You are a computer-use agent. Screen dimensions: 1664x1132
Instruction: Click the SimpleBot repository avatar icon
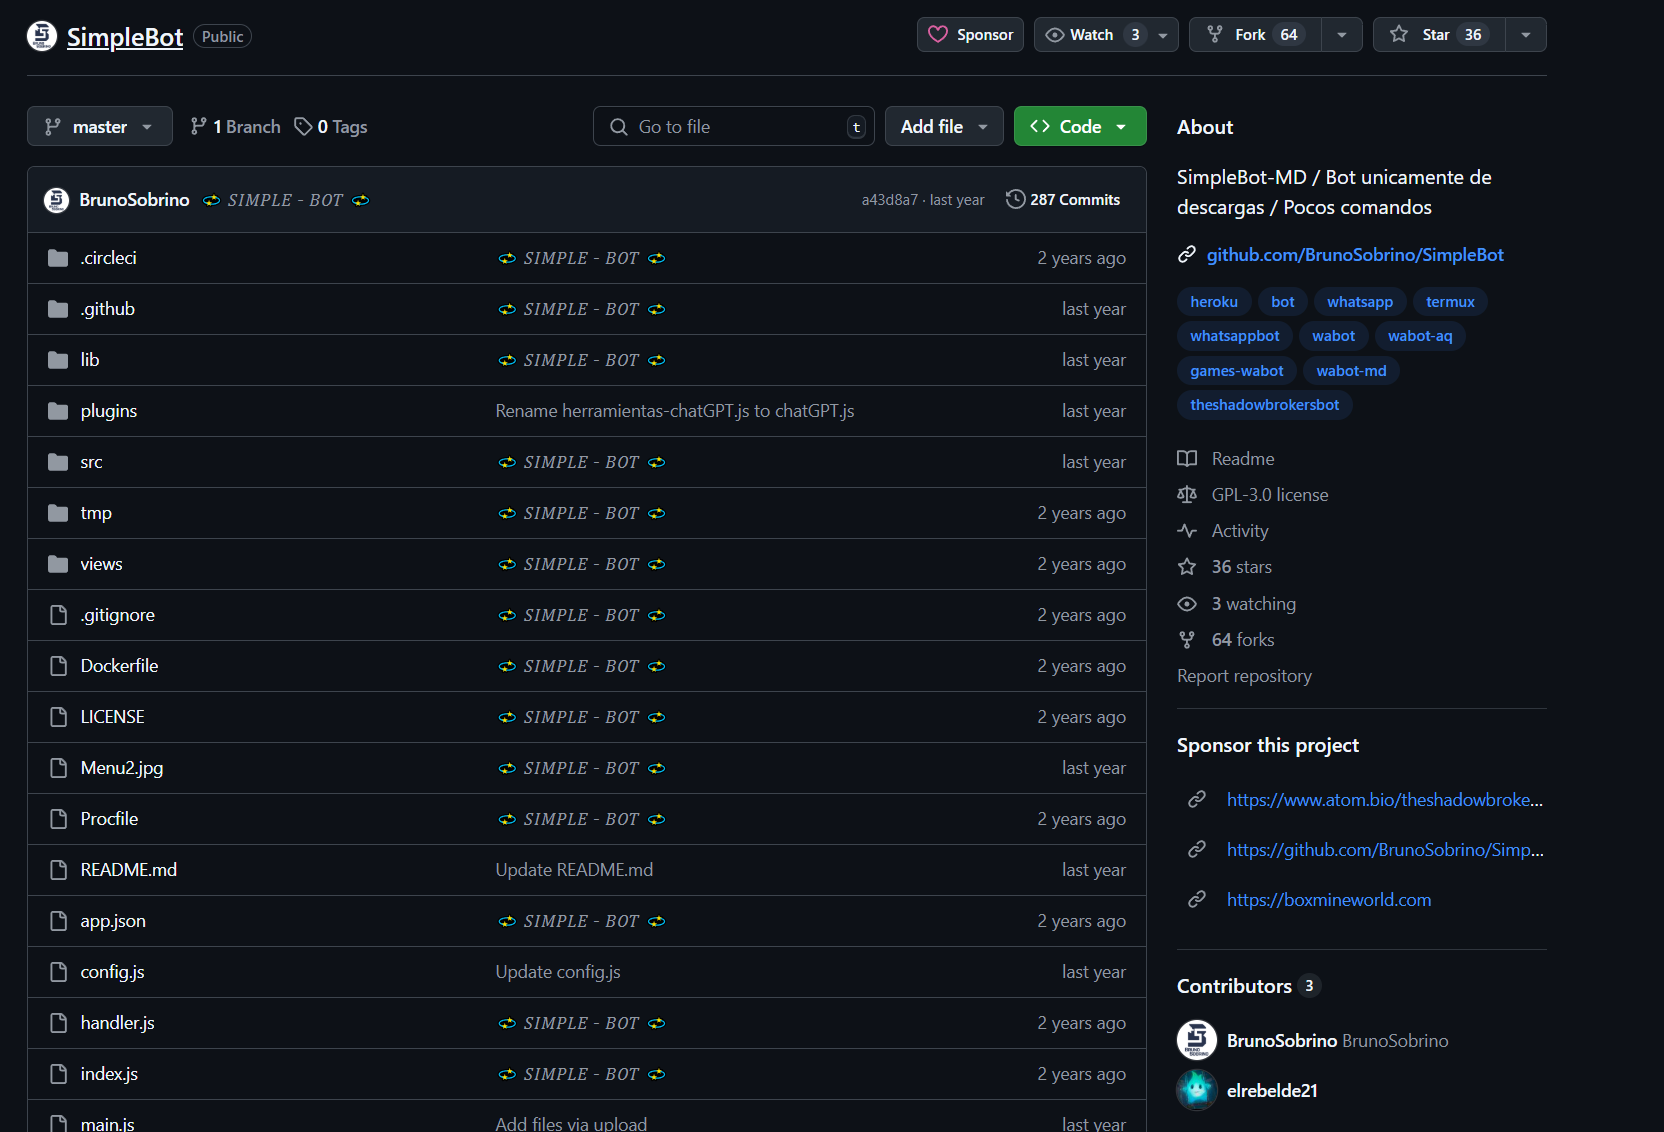click(x=42, y=36)
